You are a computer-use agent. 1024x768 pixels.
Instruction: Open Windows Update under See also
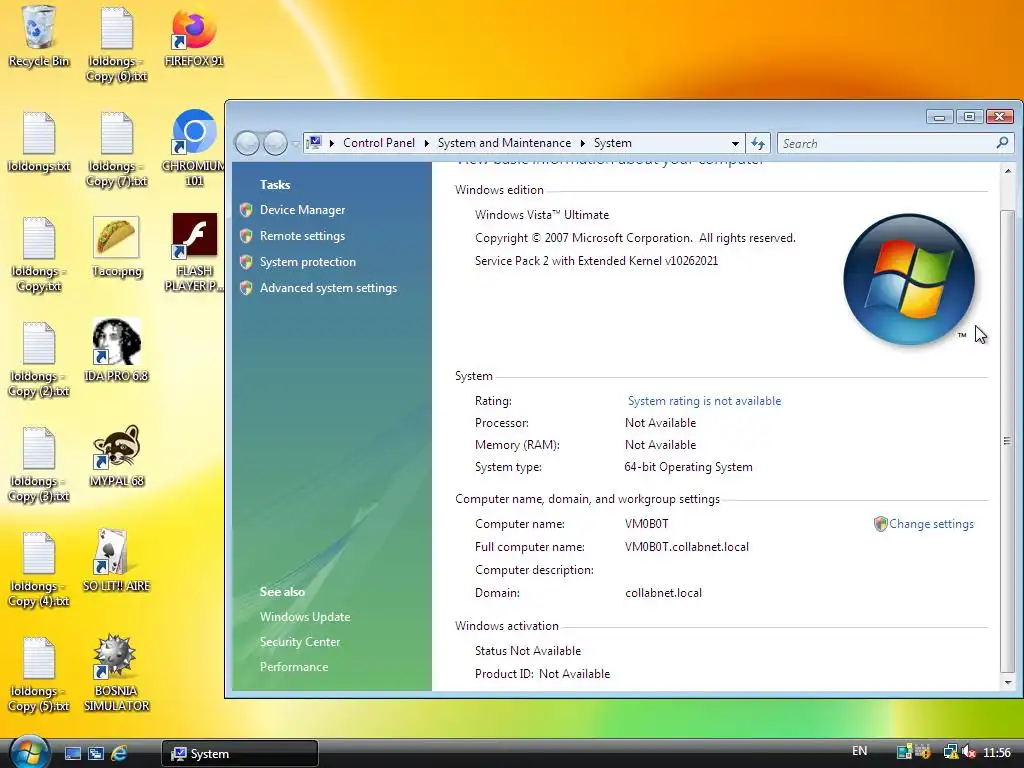[305, 617]
